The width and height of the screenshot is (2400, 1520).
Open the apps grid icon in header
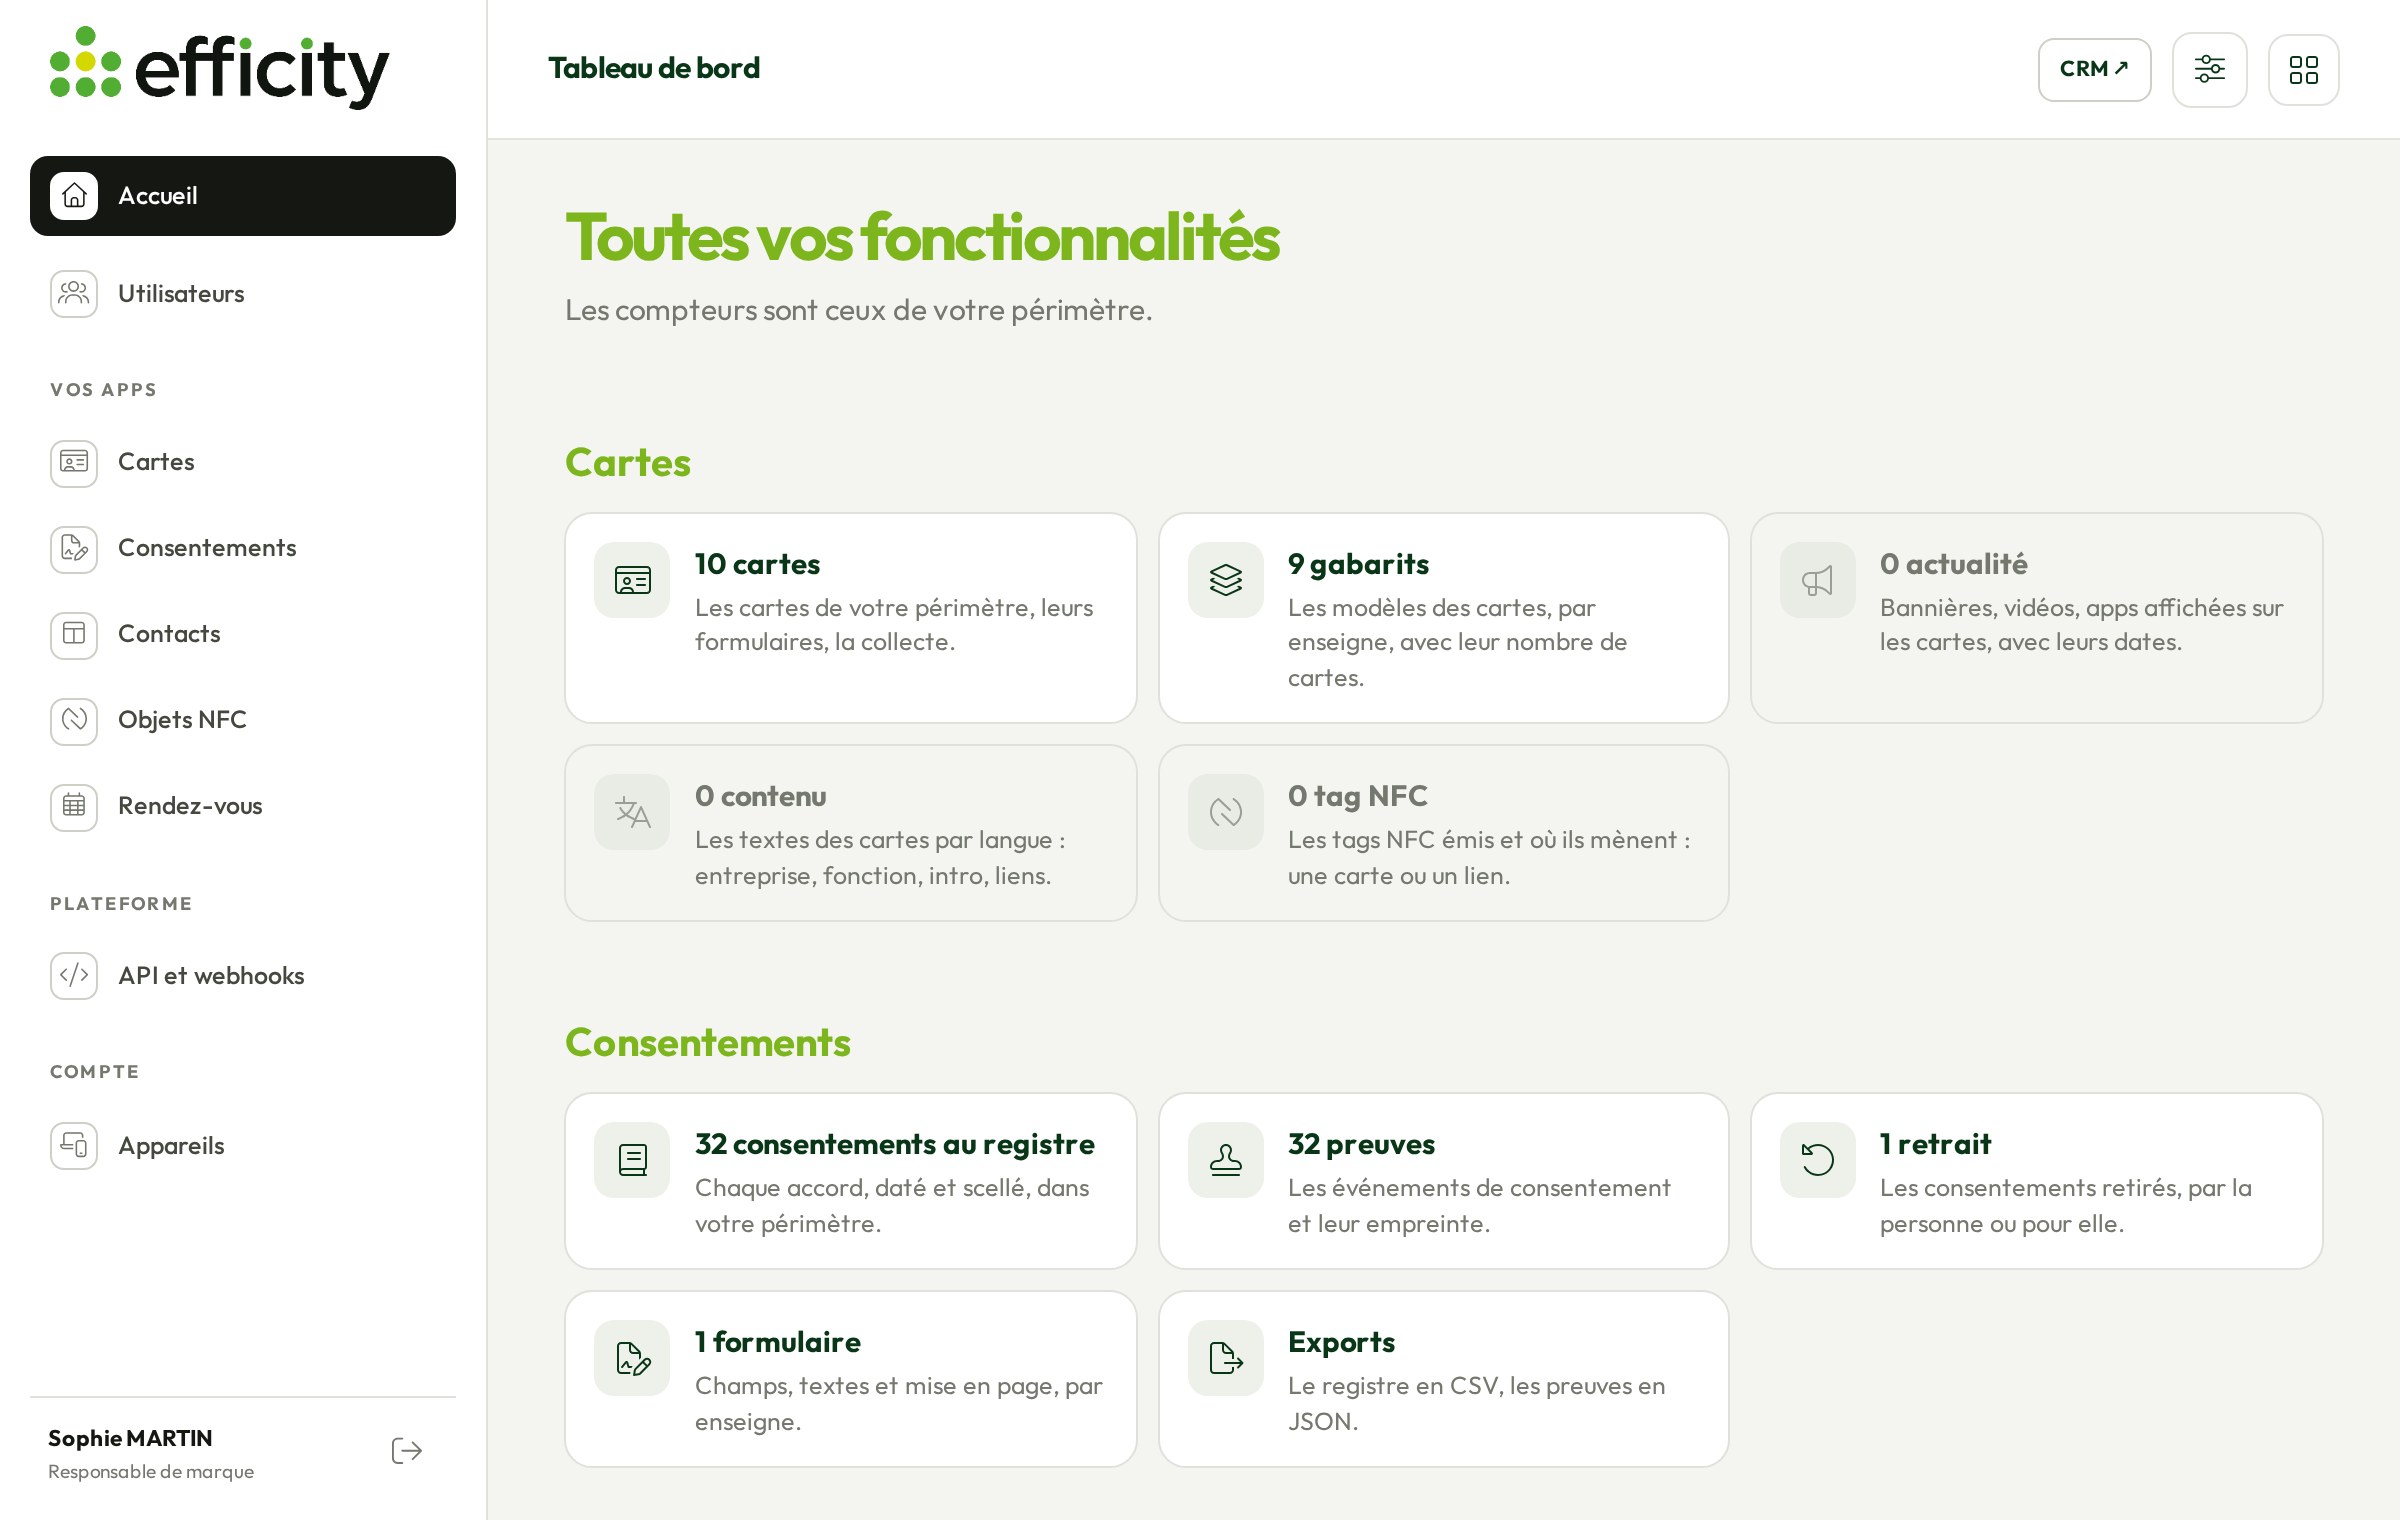2303,69
